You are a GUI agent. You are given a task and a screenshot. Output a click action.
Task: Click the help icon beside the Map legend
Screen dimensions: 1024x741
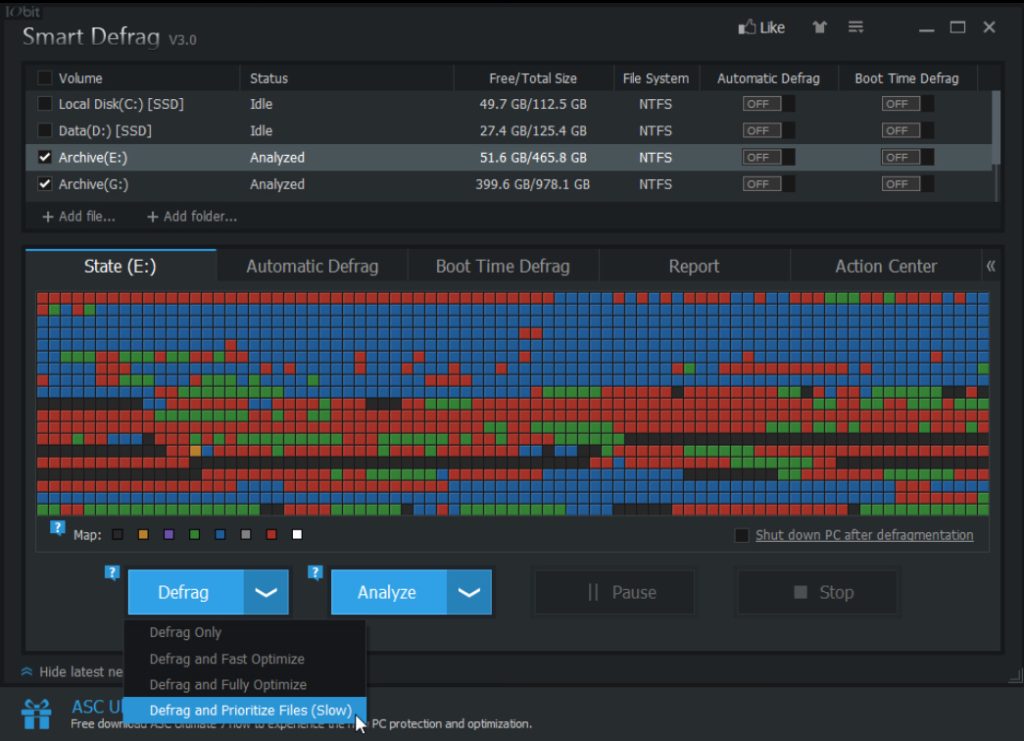tap(57, 529)
